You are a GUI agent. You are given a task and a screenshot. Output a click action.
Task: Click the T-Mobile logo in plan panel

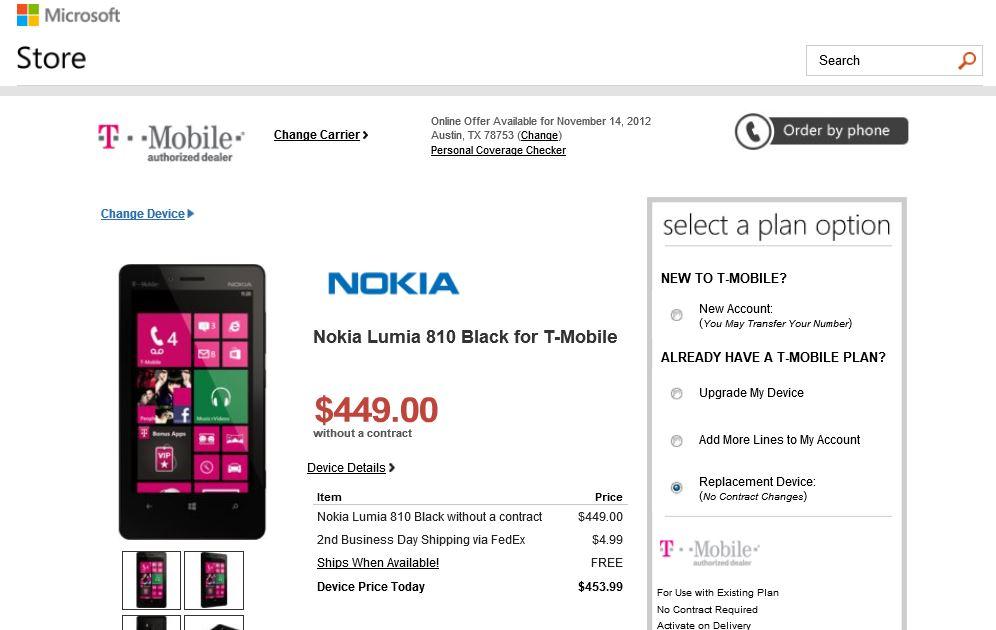click(x=709, y=552)
